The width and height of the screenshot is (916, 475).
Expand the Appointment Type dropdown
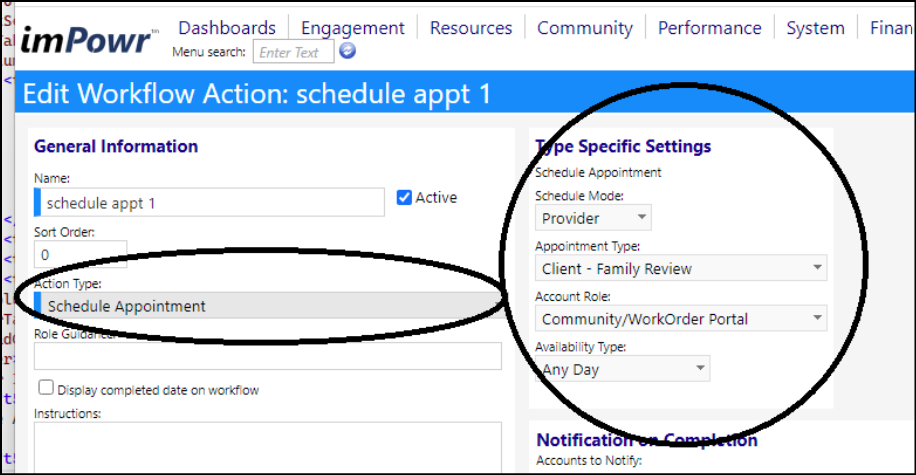point(681,268)
